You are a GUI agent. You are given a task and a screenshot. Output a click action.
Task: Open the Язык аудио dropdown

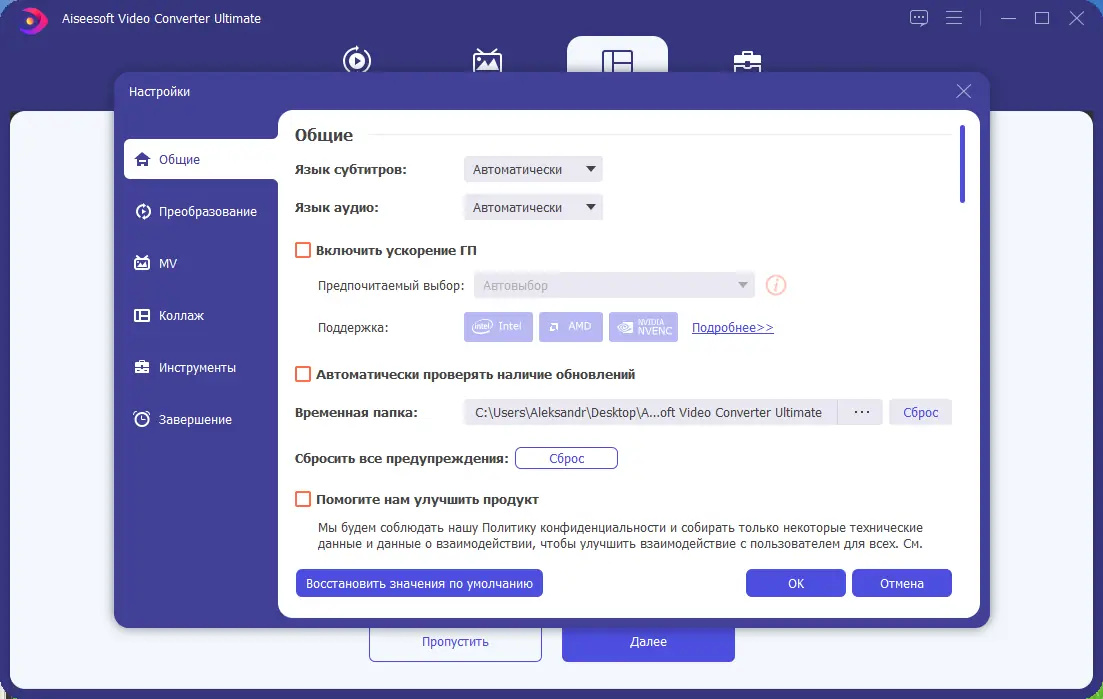pyautogui.click(x=533, y=207)
